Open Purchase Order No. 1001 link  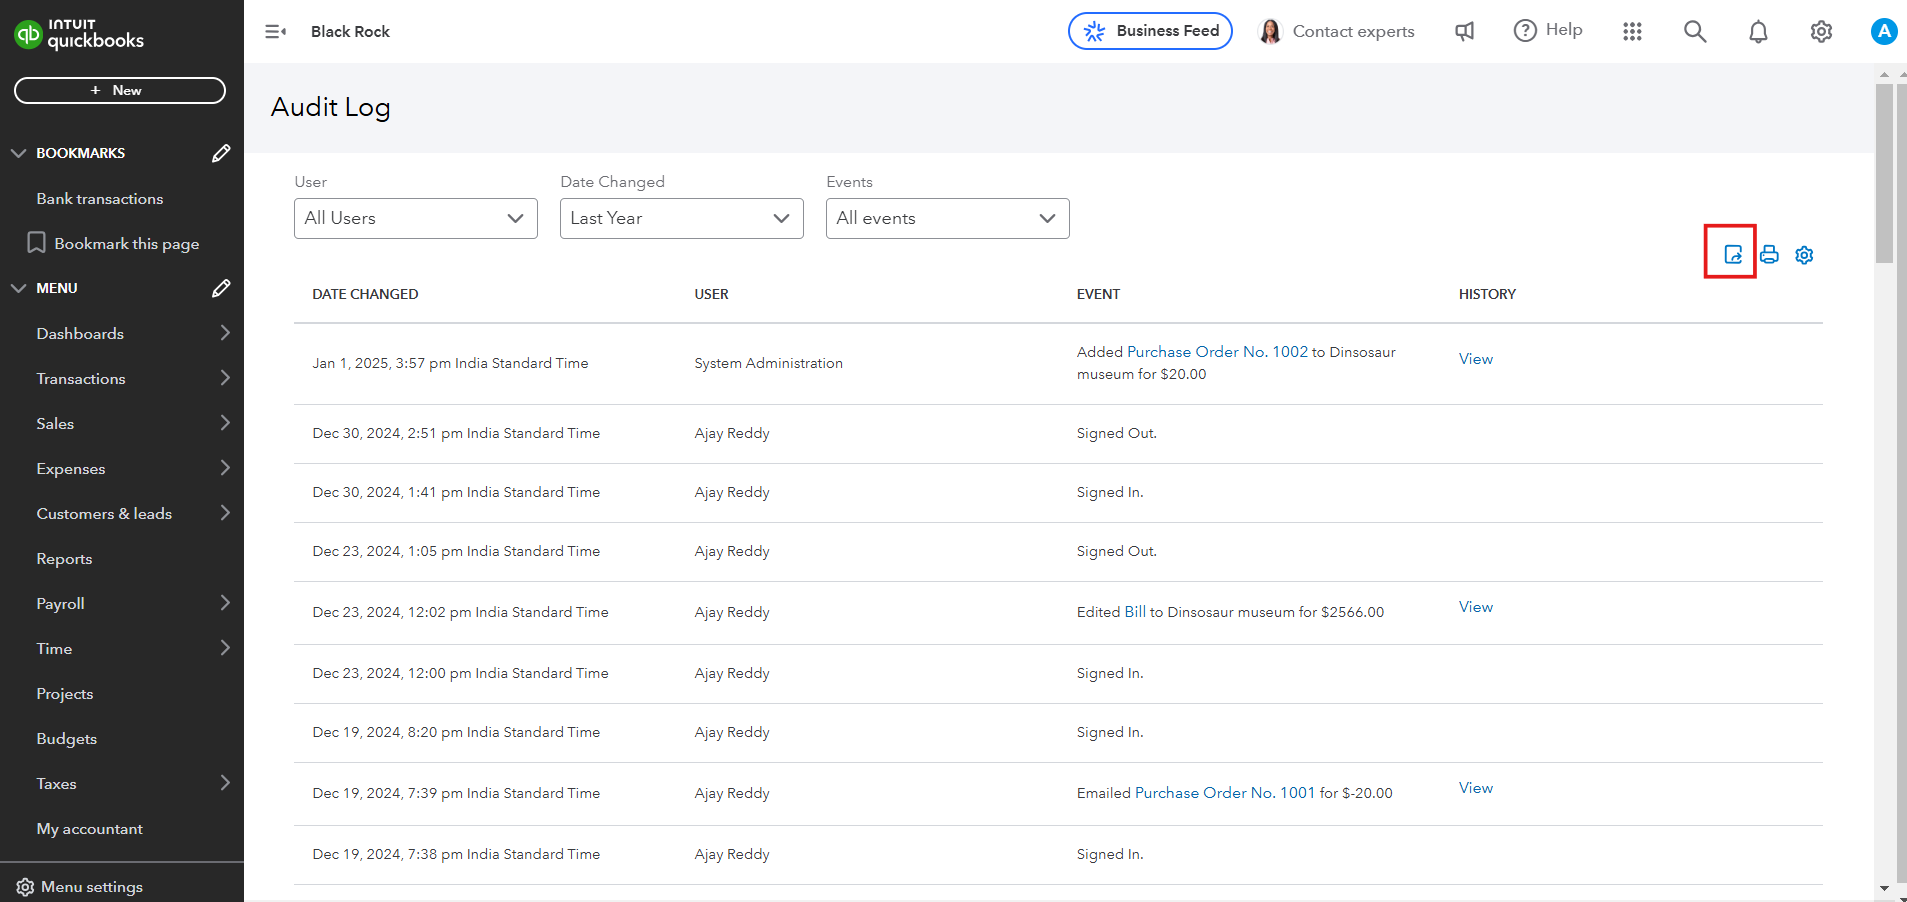1225,793
